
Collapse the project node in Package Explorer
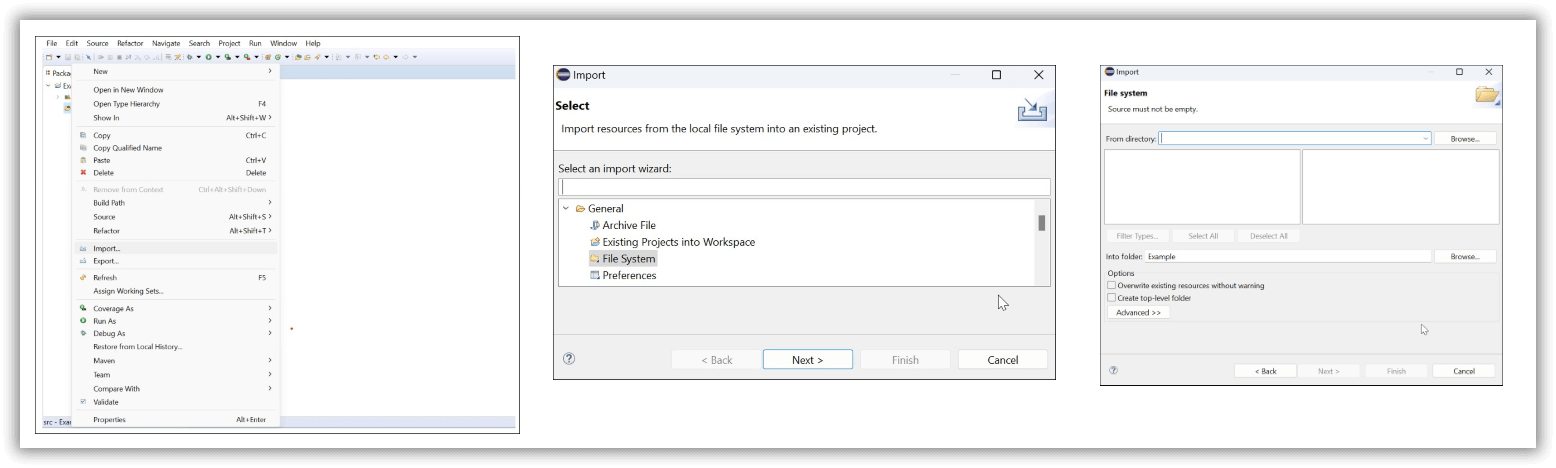coord(48,86)
